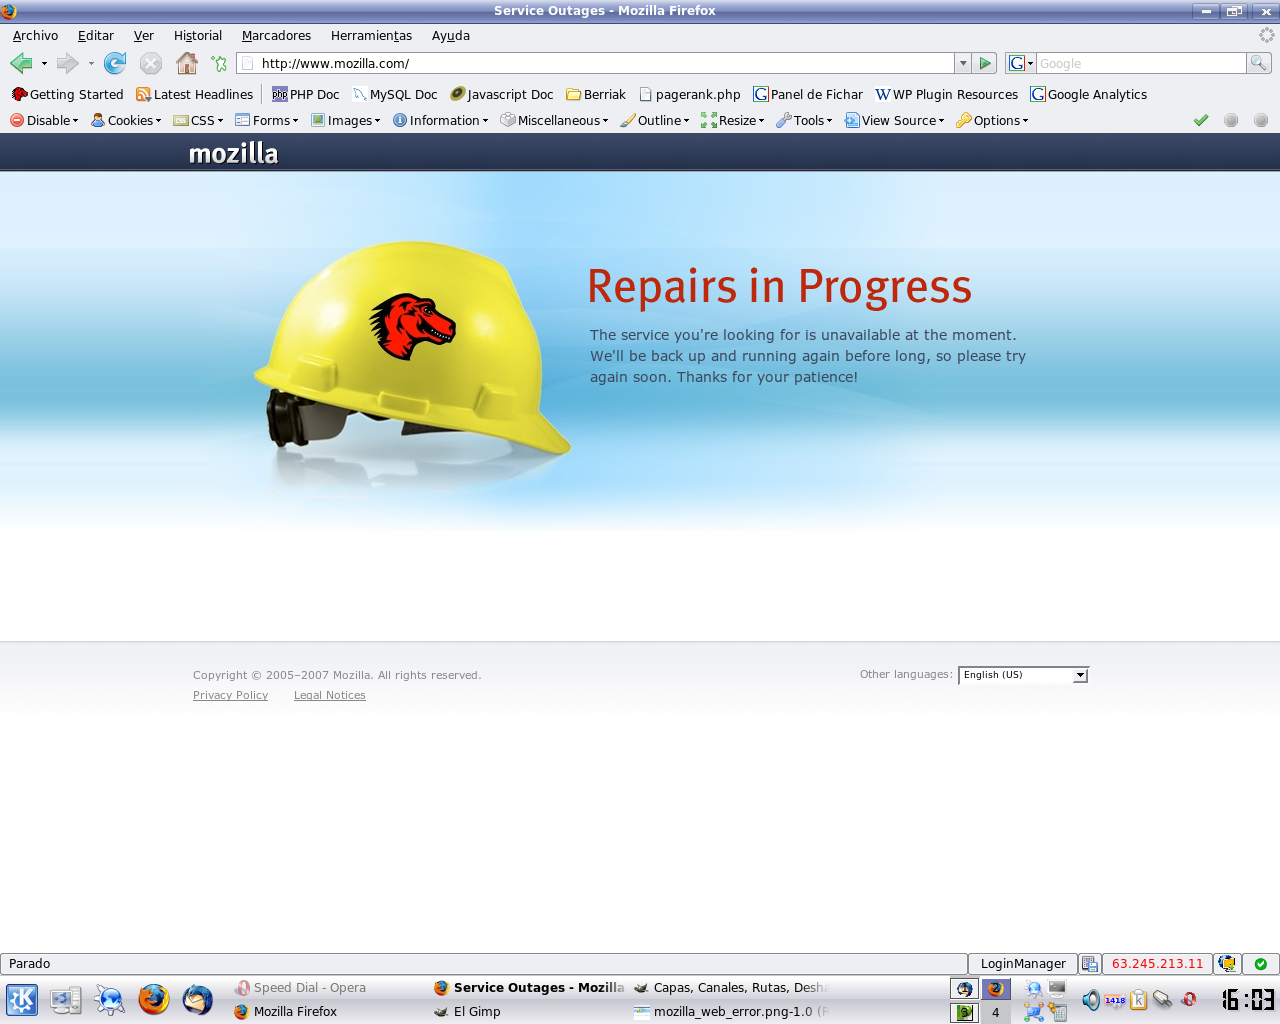
Task: Click the red Opera tray icon
Action: coord(1189,999)
